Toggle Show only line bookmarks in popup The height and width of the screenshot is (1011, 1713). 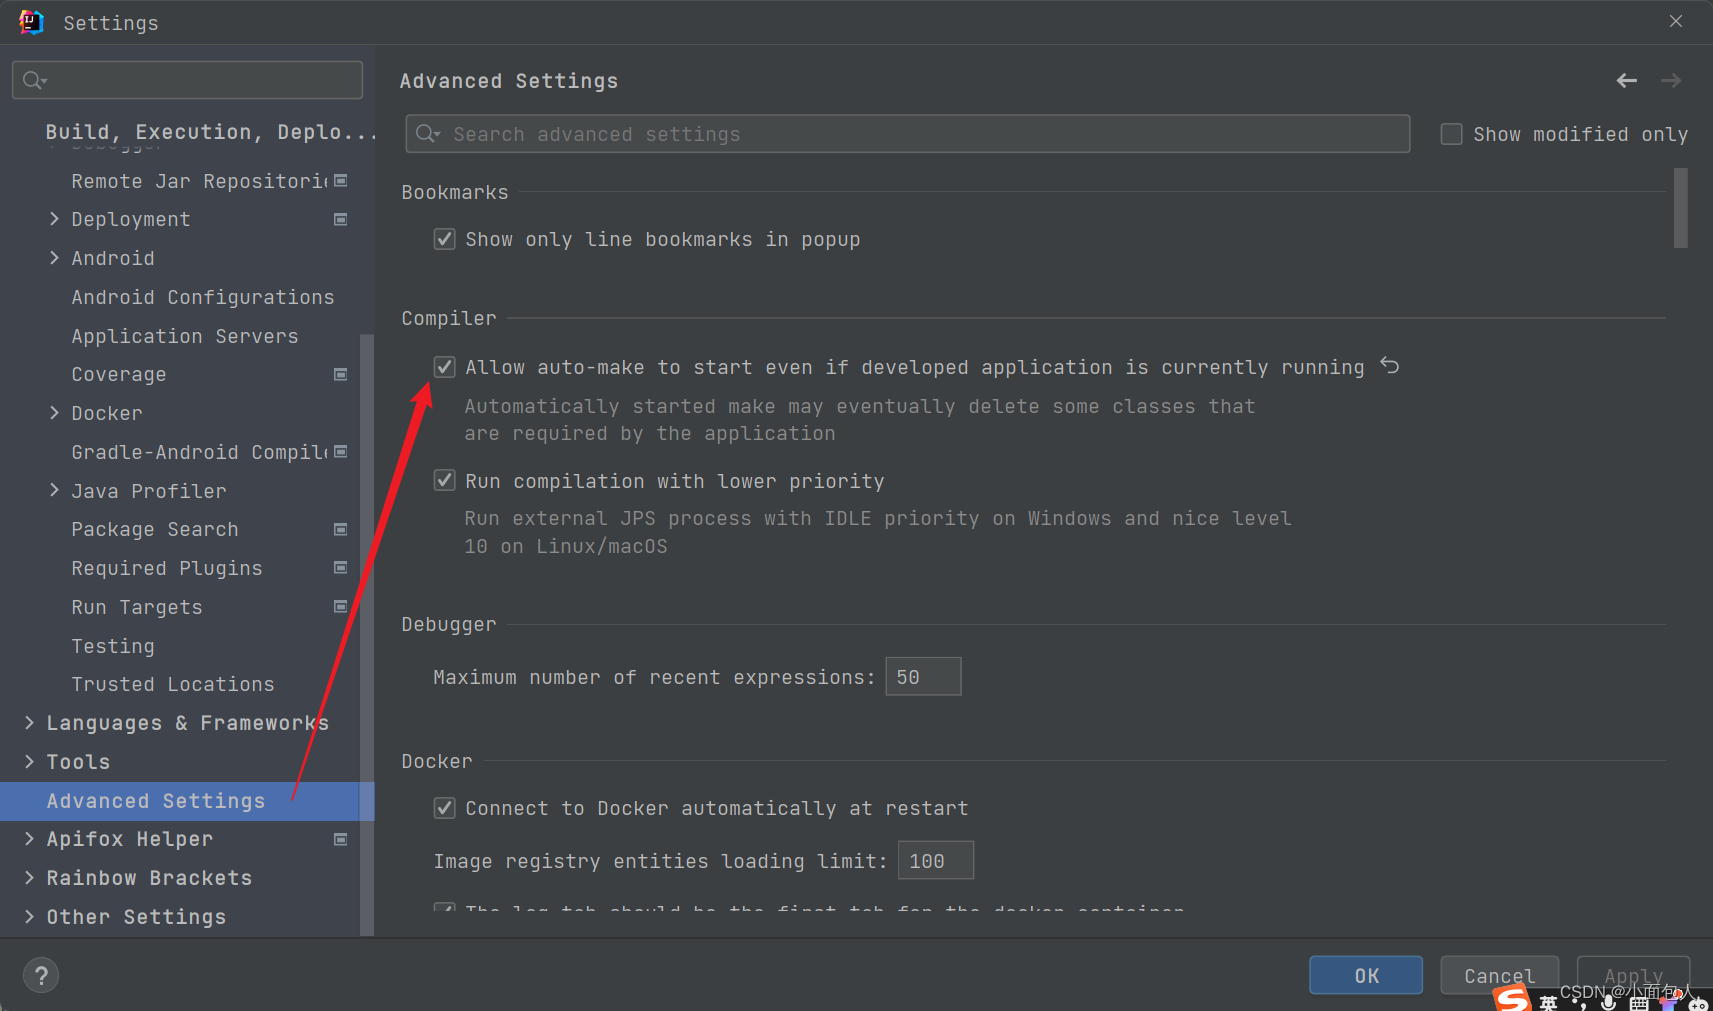[x=445, y=239]
